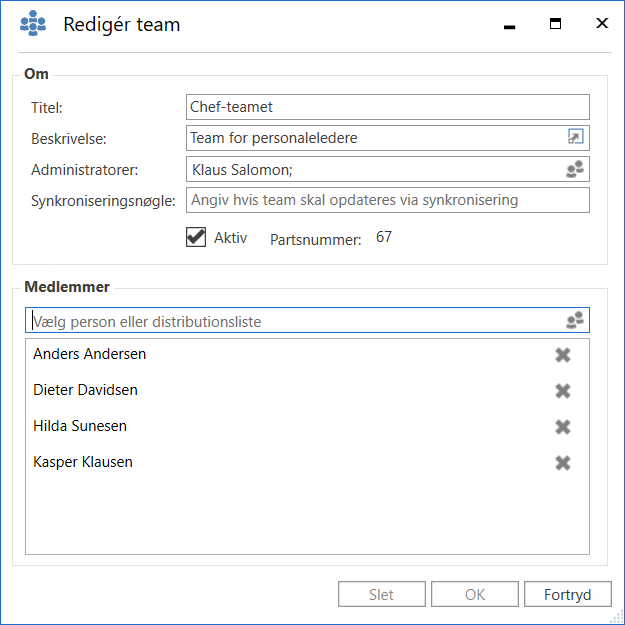Image resolution: width=625 pixels, height=625 pixels.
Task: Maximize the Redigér team window
Action: pos(555,24)
